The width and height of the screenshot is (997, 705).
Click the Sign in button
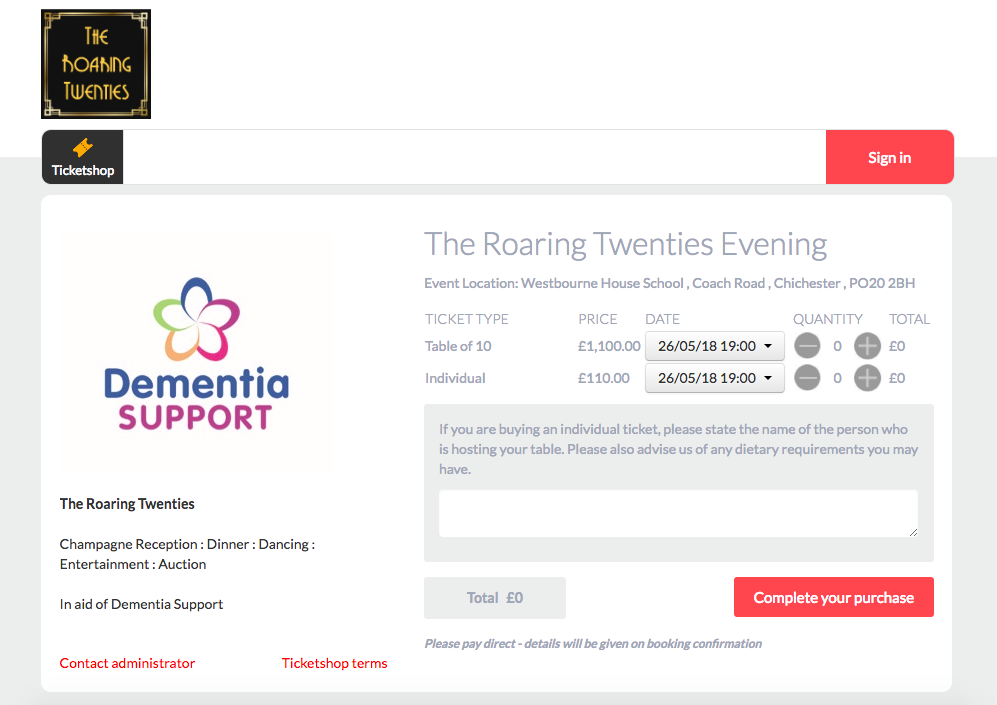tap(890, 157)
